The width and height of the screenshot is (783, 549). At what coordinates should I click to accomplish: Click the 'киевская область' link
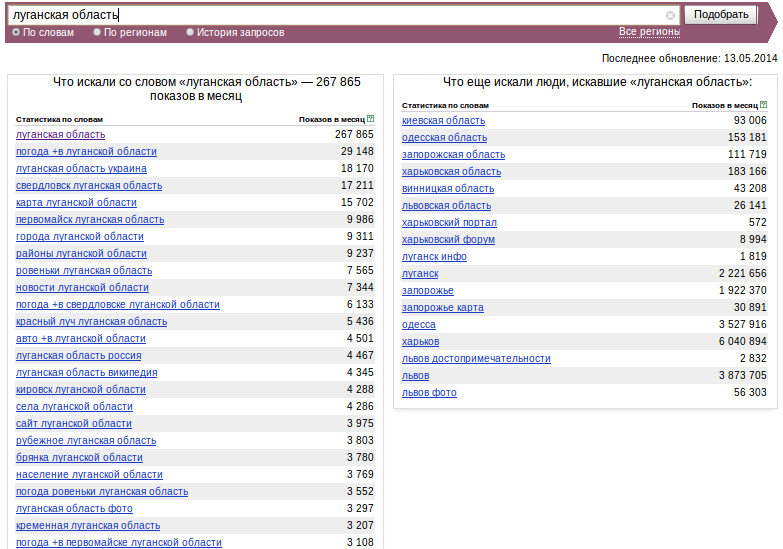point(443,120)
